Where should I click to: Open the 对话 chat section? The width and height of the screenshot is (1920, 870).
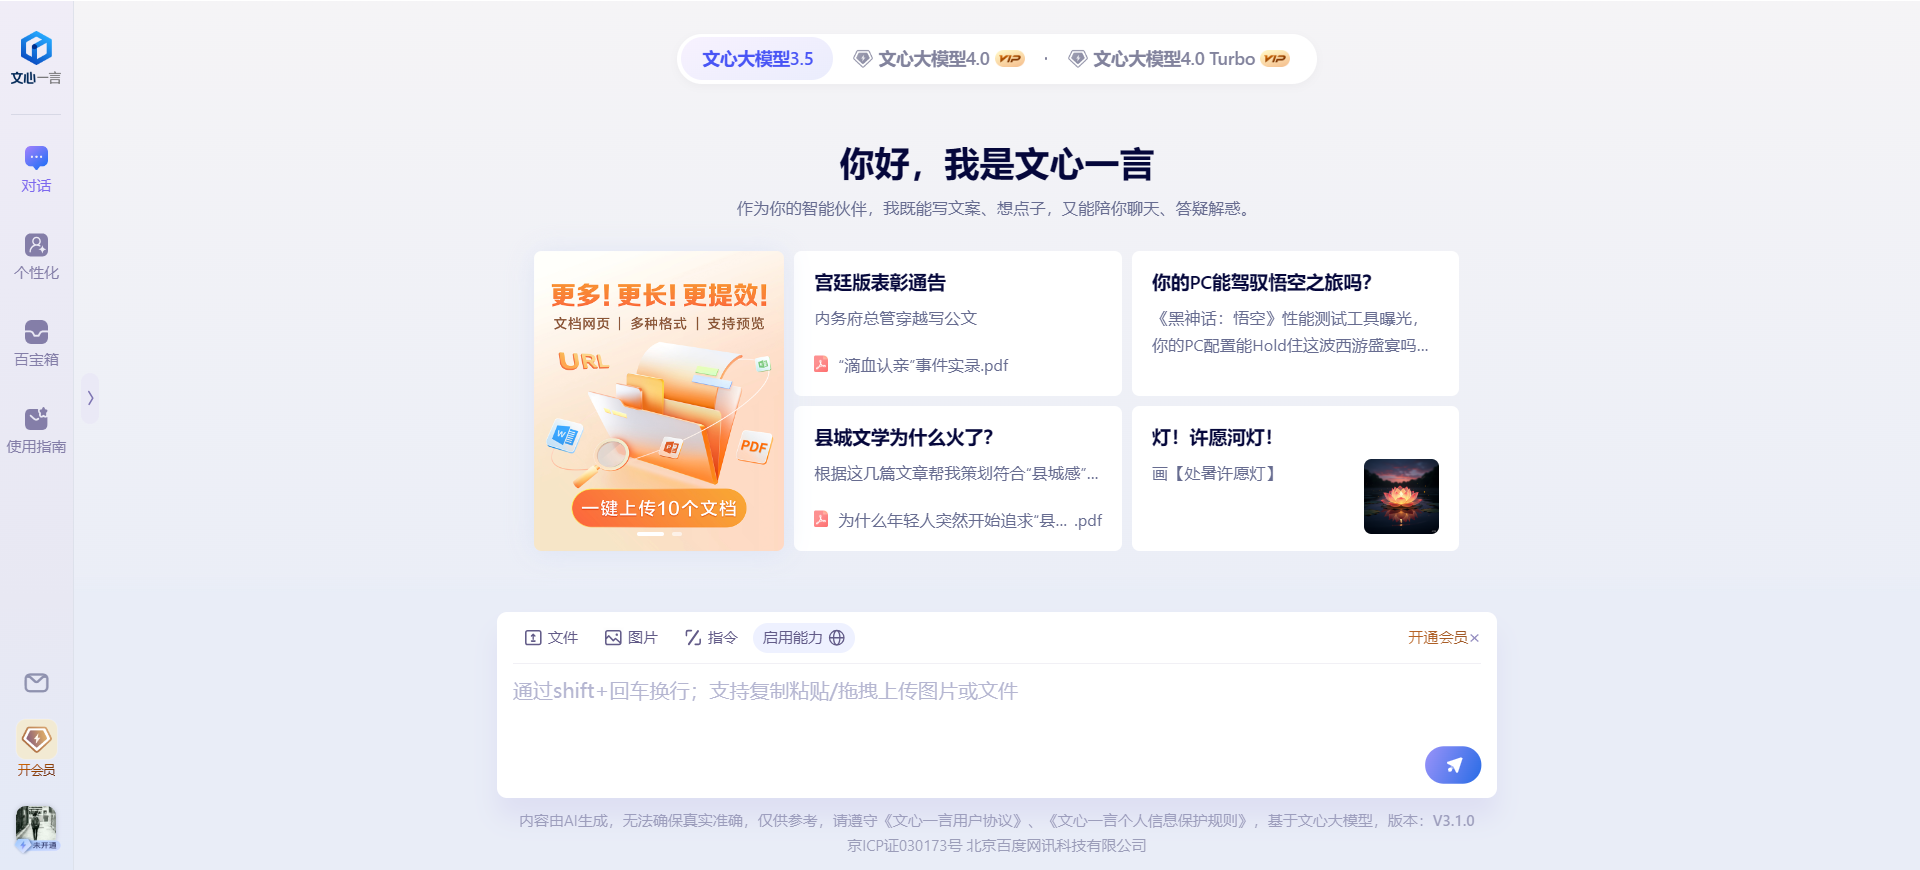(x=36, y=169)
